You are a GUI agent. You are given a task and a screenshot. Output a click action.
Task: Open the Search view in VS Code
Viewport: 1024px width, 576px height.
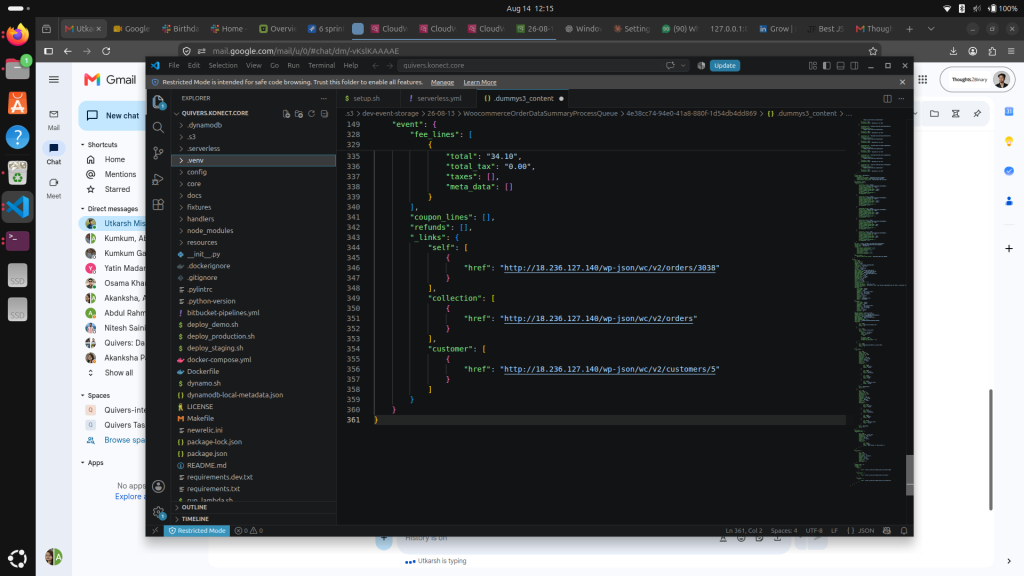coord(158,127)
